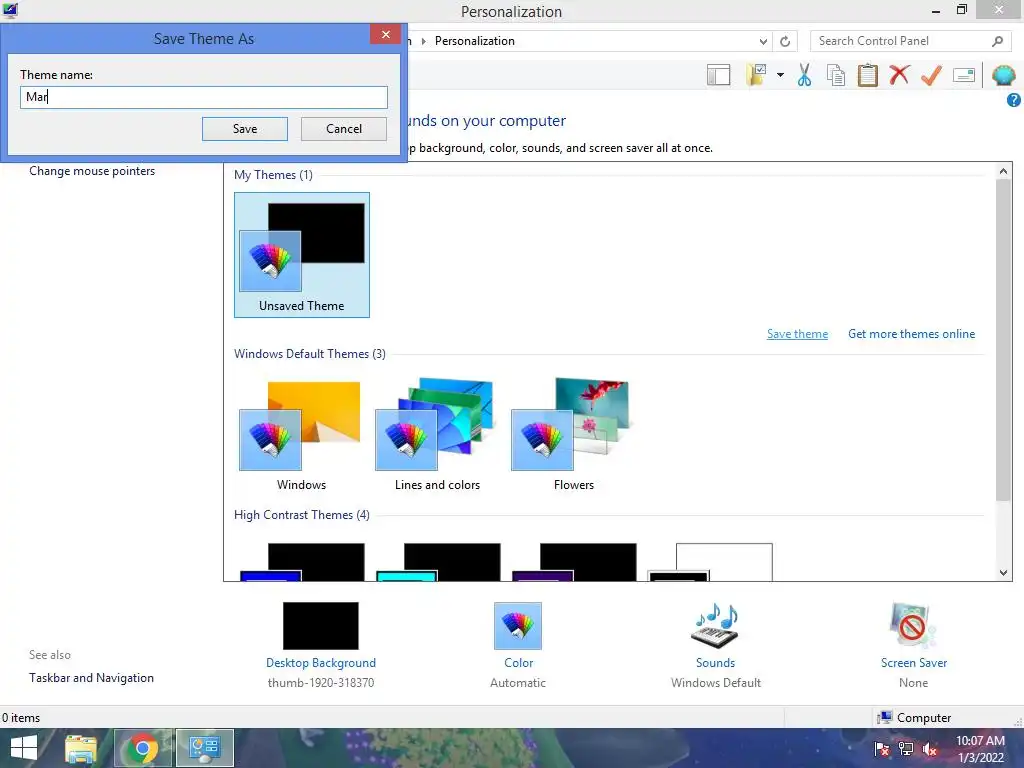Open File Explorer from taskbar
The image size is (1024, 768).
81,748
